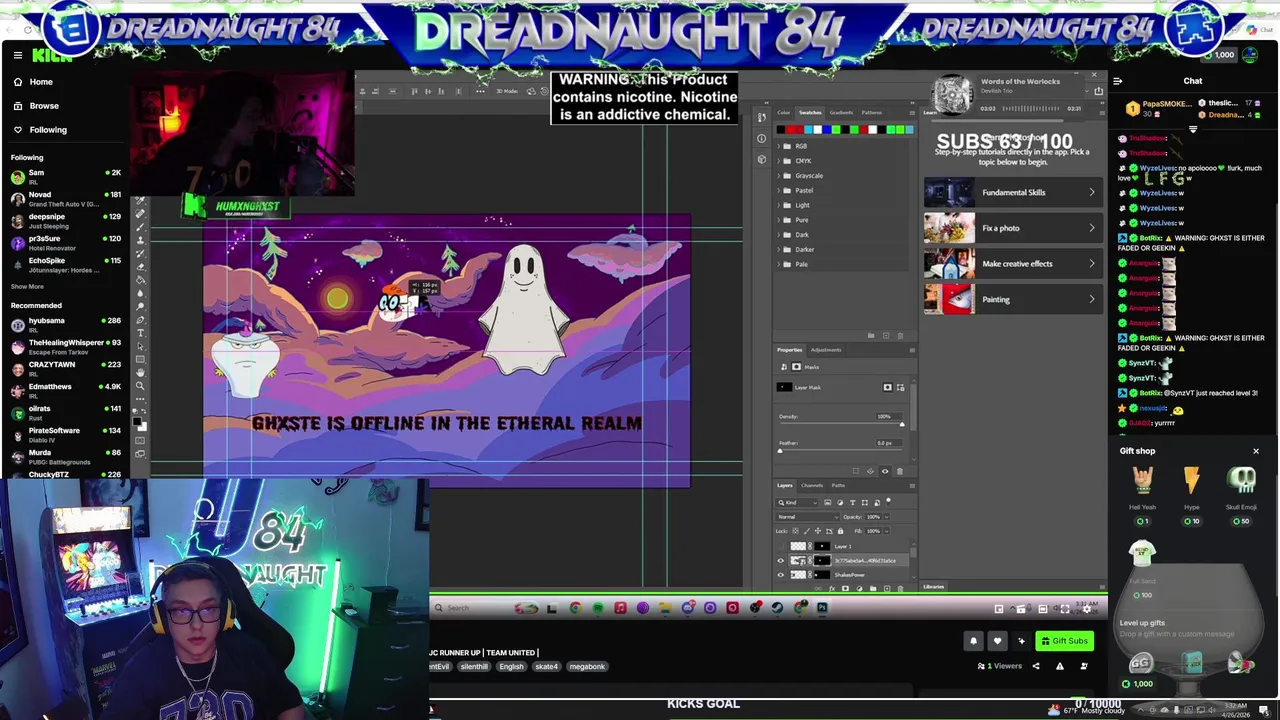The width and height of the screenshot is (1280, 720).
Task: Switch to the Paths tab
Action: [838, 485]
